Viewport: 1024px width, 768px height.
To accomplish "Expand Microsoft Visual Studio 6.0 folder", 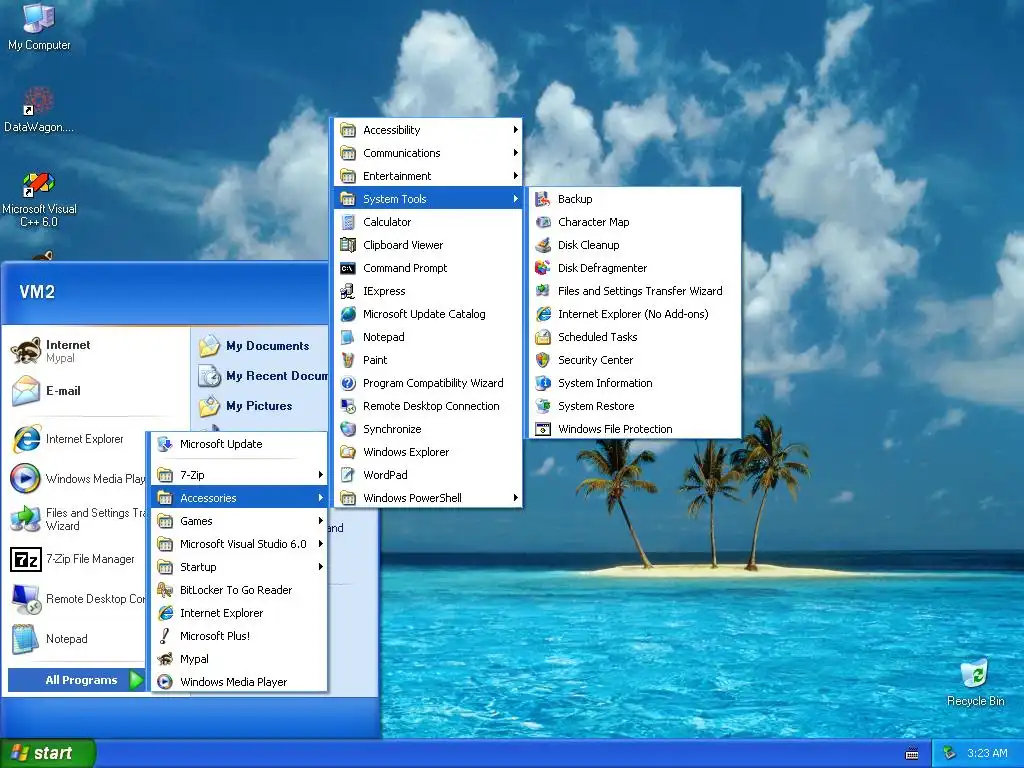I will pos(239,544).
